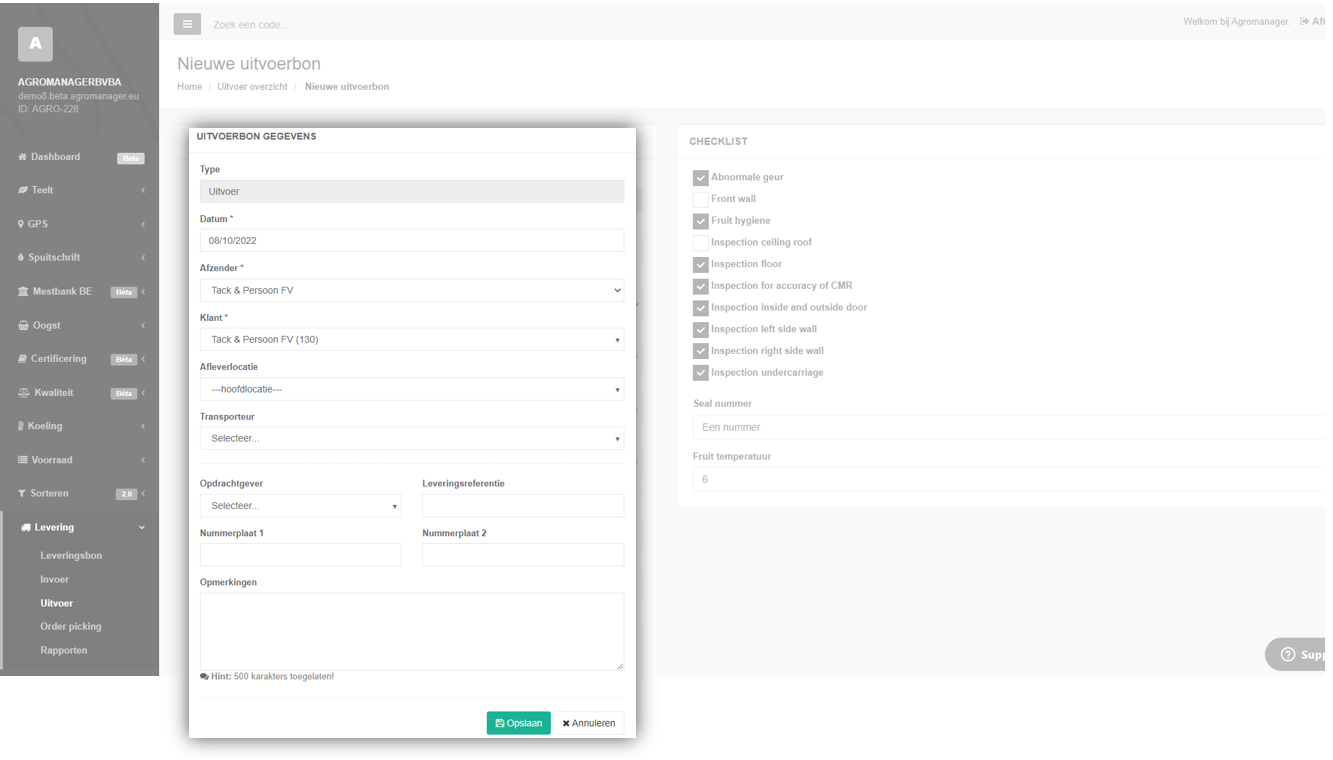Expand the Sorteren menu chevron
This screenshot has height=760, width=1333.
point(142,493)
